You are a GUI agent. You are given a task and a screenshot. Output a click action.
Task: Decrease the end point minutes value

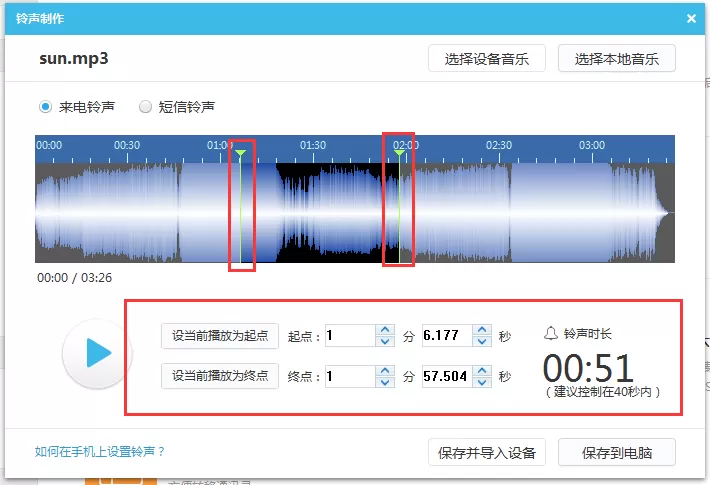[x=385, y=382]
